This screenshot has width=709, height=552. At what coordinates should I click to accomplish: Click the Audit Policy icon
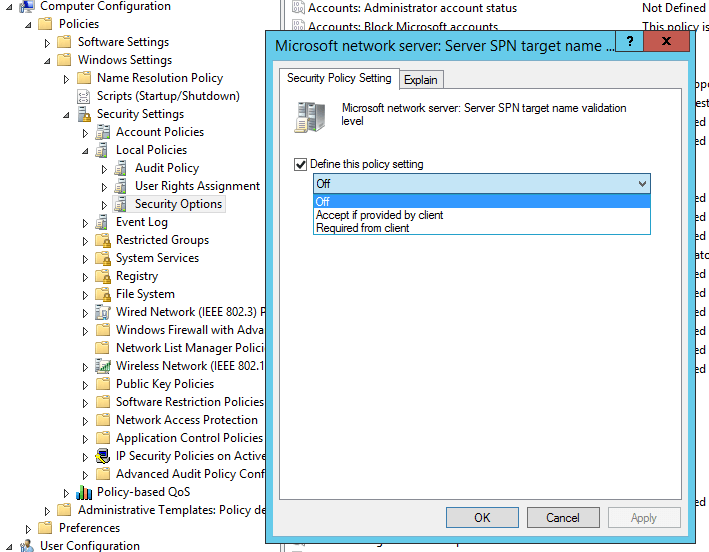121,168
